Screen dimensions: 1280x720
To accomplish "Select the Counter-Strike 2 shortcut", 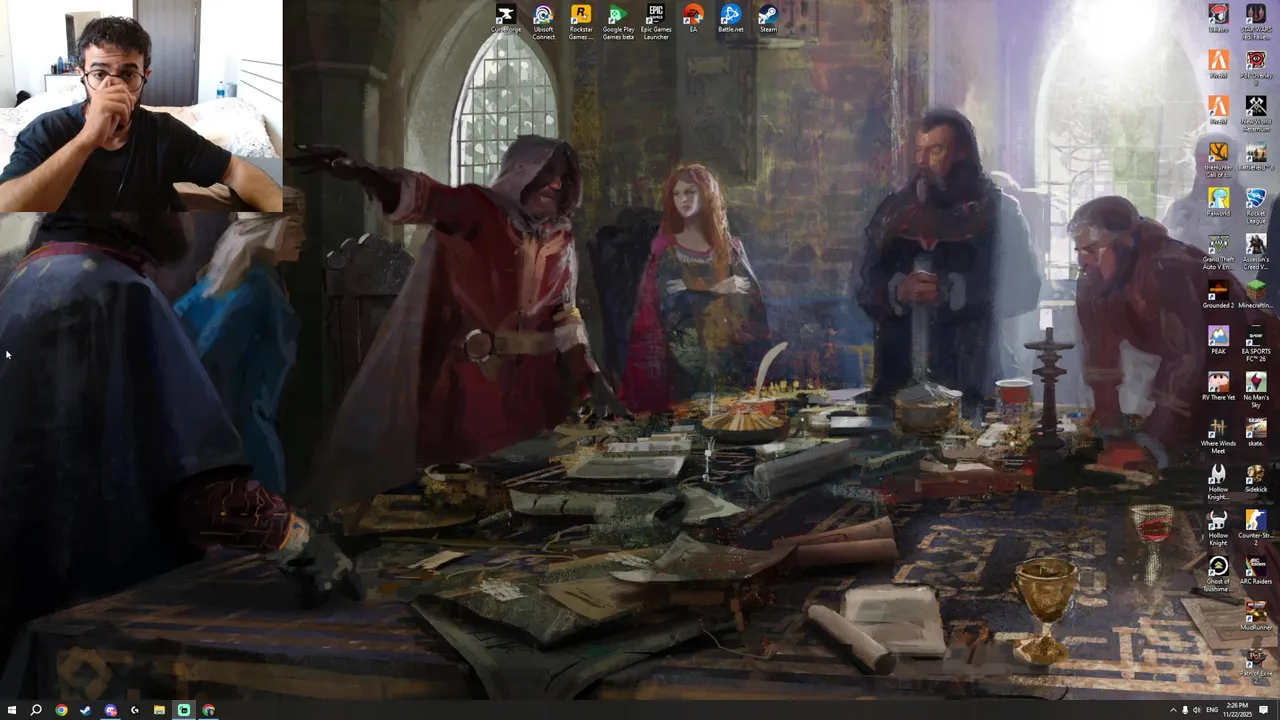I will (1256, 527).
